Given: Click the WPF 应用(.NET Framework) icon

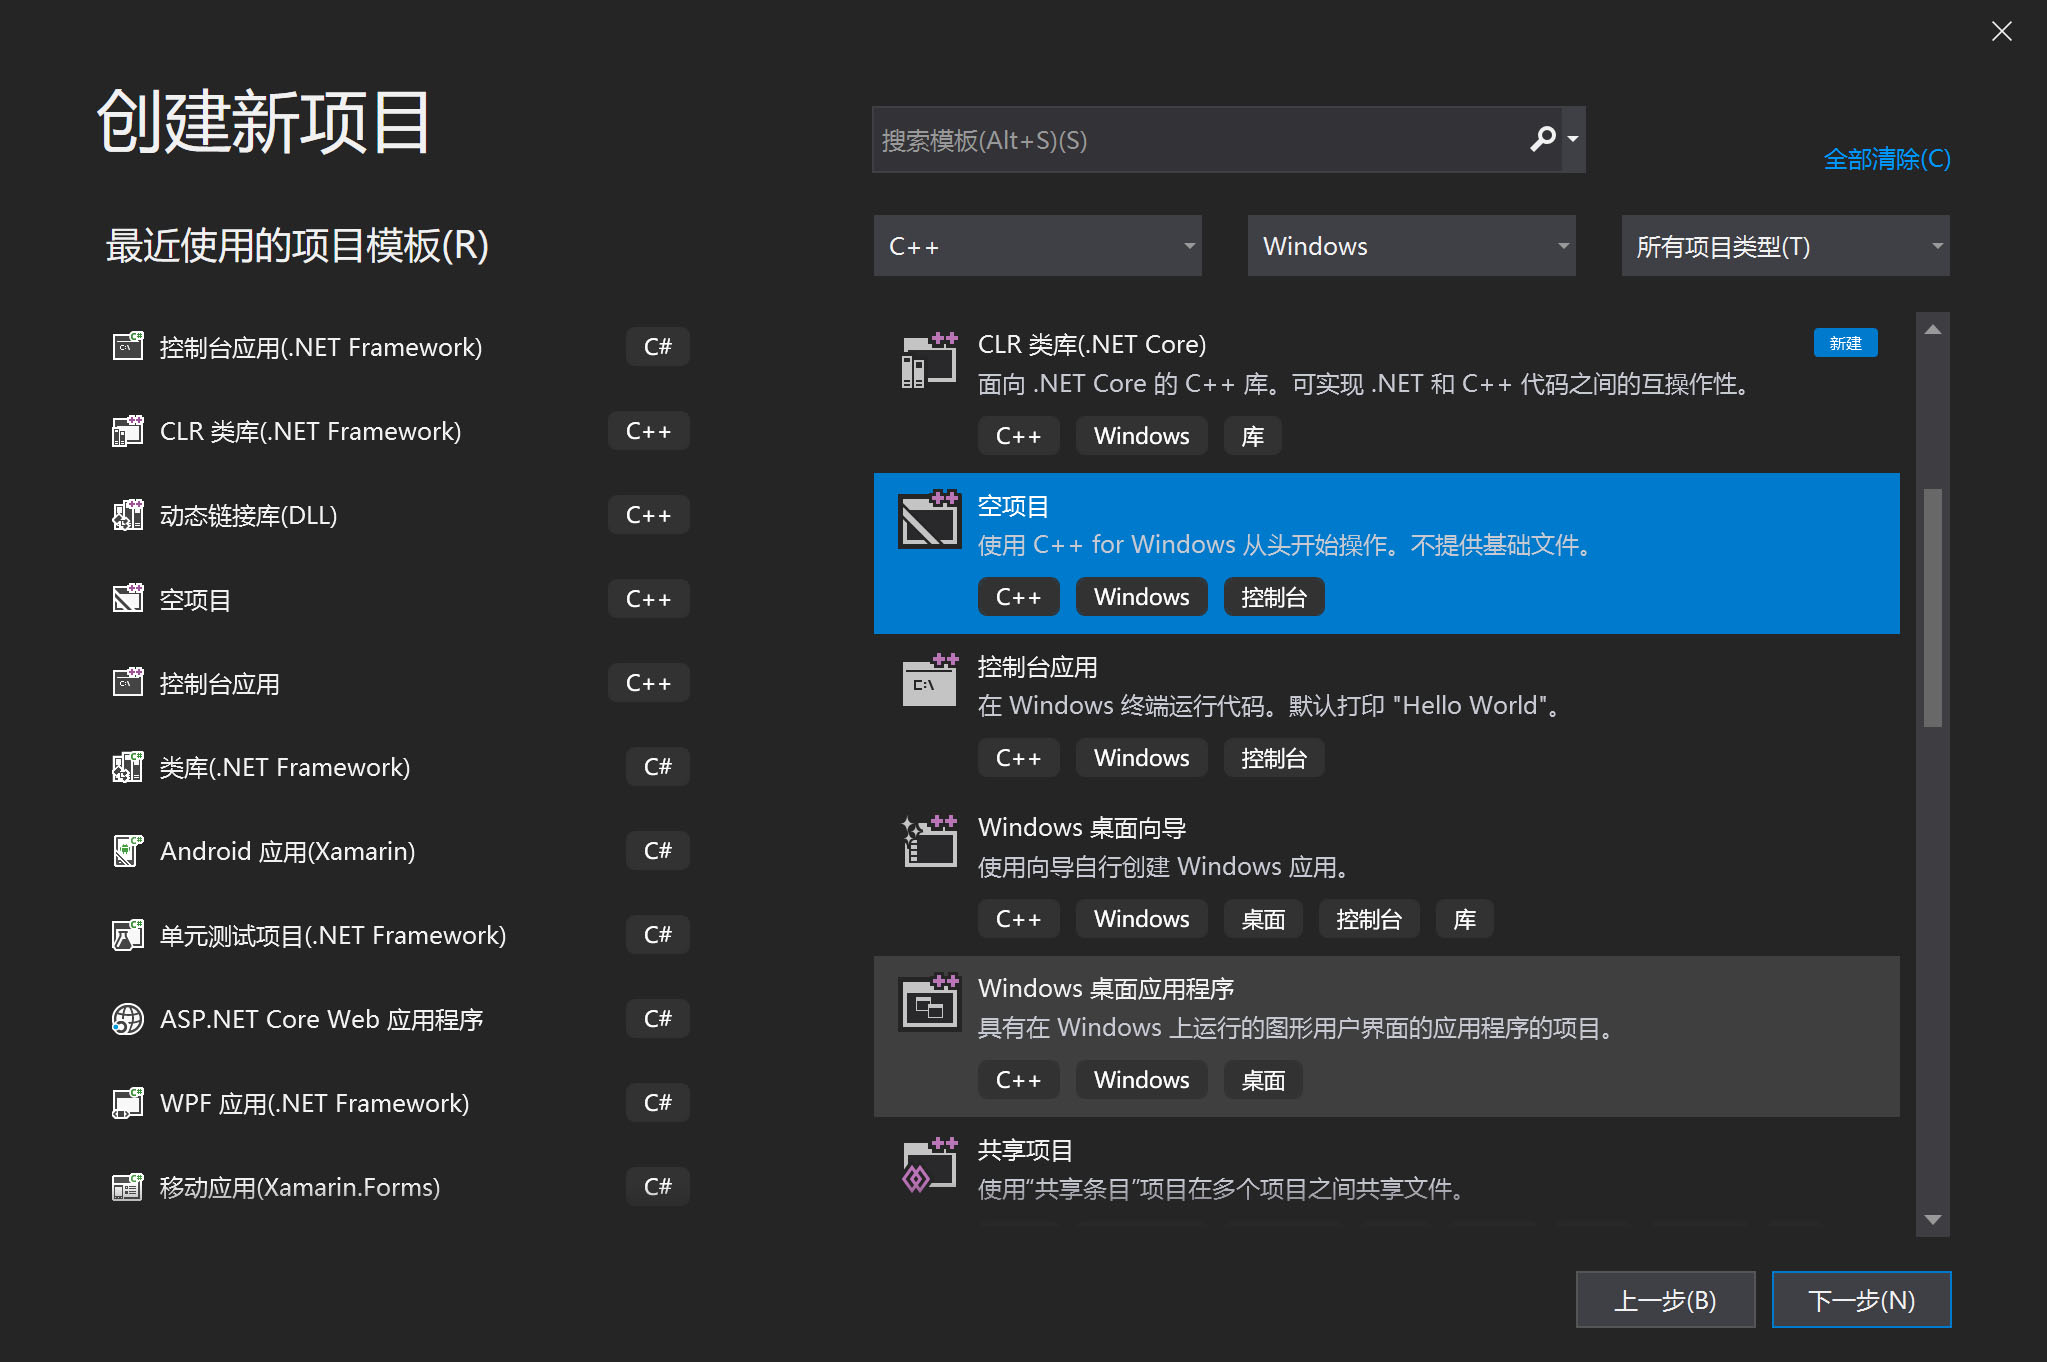Looking at the screenshot, I should pyautogui.click(x=127, y=1102).
